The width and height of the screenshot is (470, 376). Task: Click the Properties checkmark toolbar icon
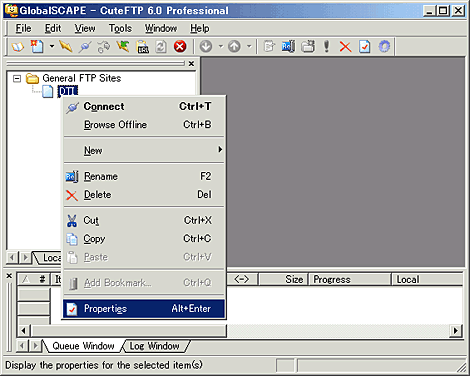click(x=365, y=47)
